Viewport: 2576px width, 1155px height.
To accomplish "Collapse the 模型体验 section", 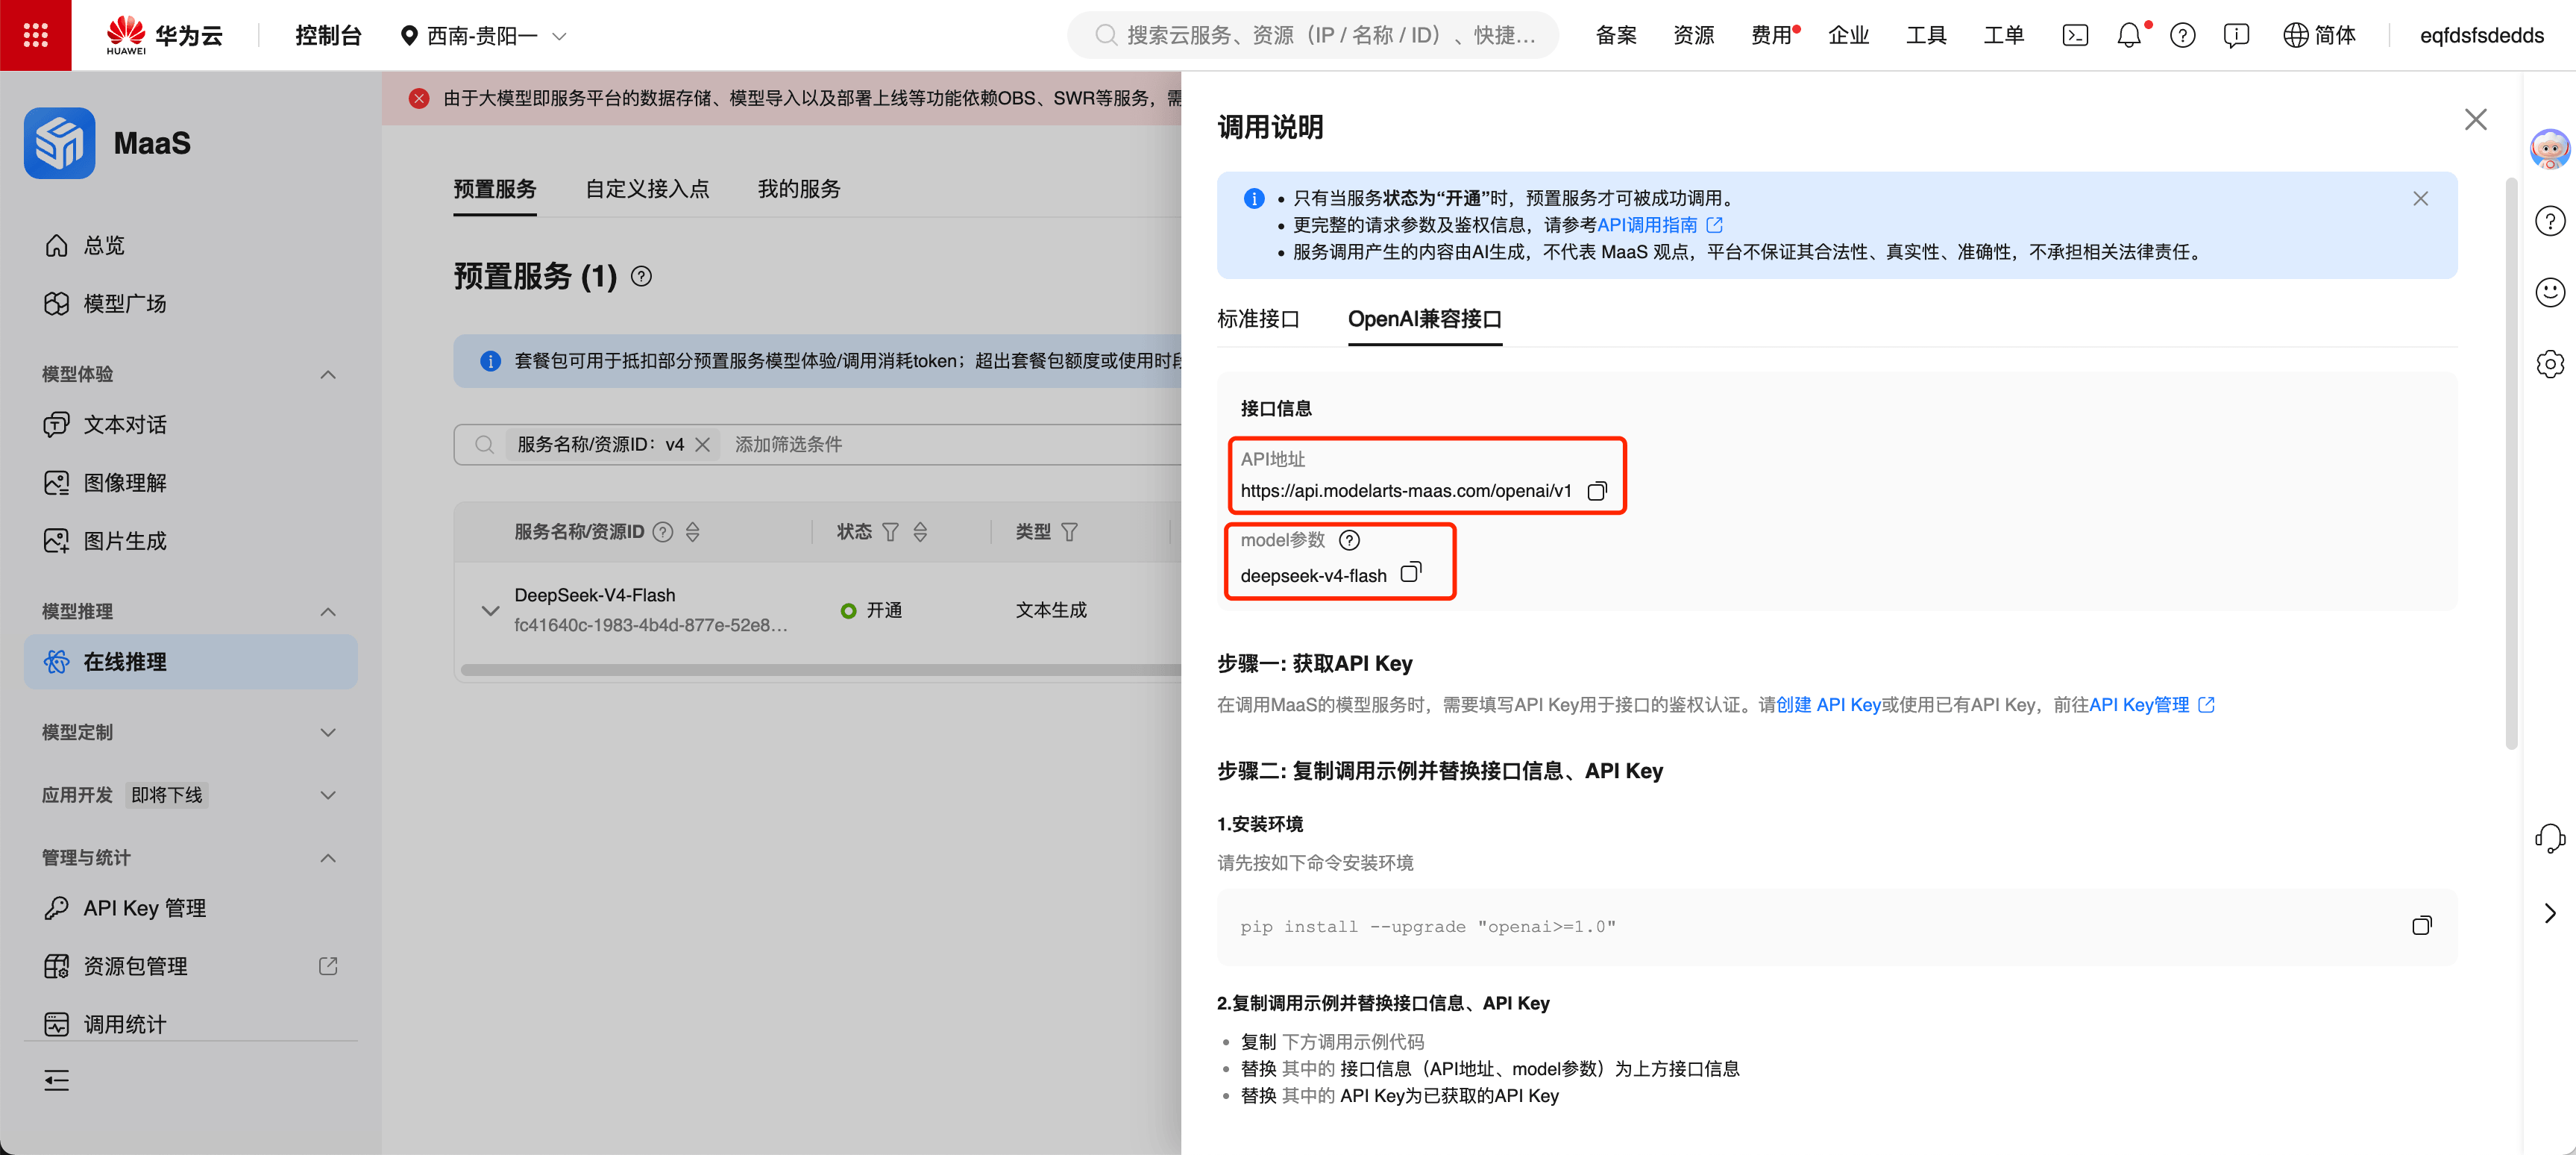I will tap(328, 375).
